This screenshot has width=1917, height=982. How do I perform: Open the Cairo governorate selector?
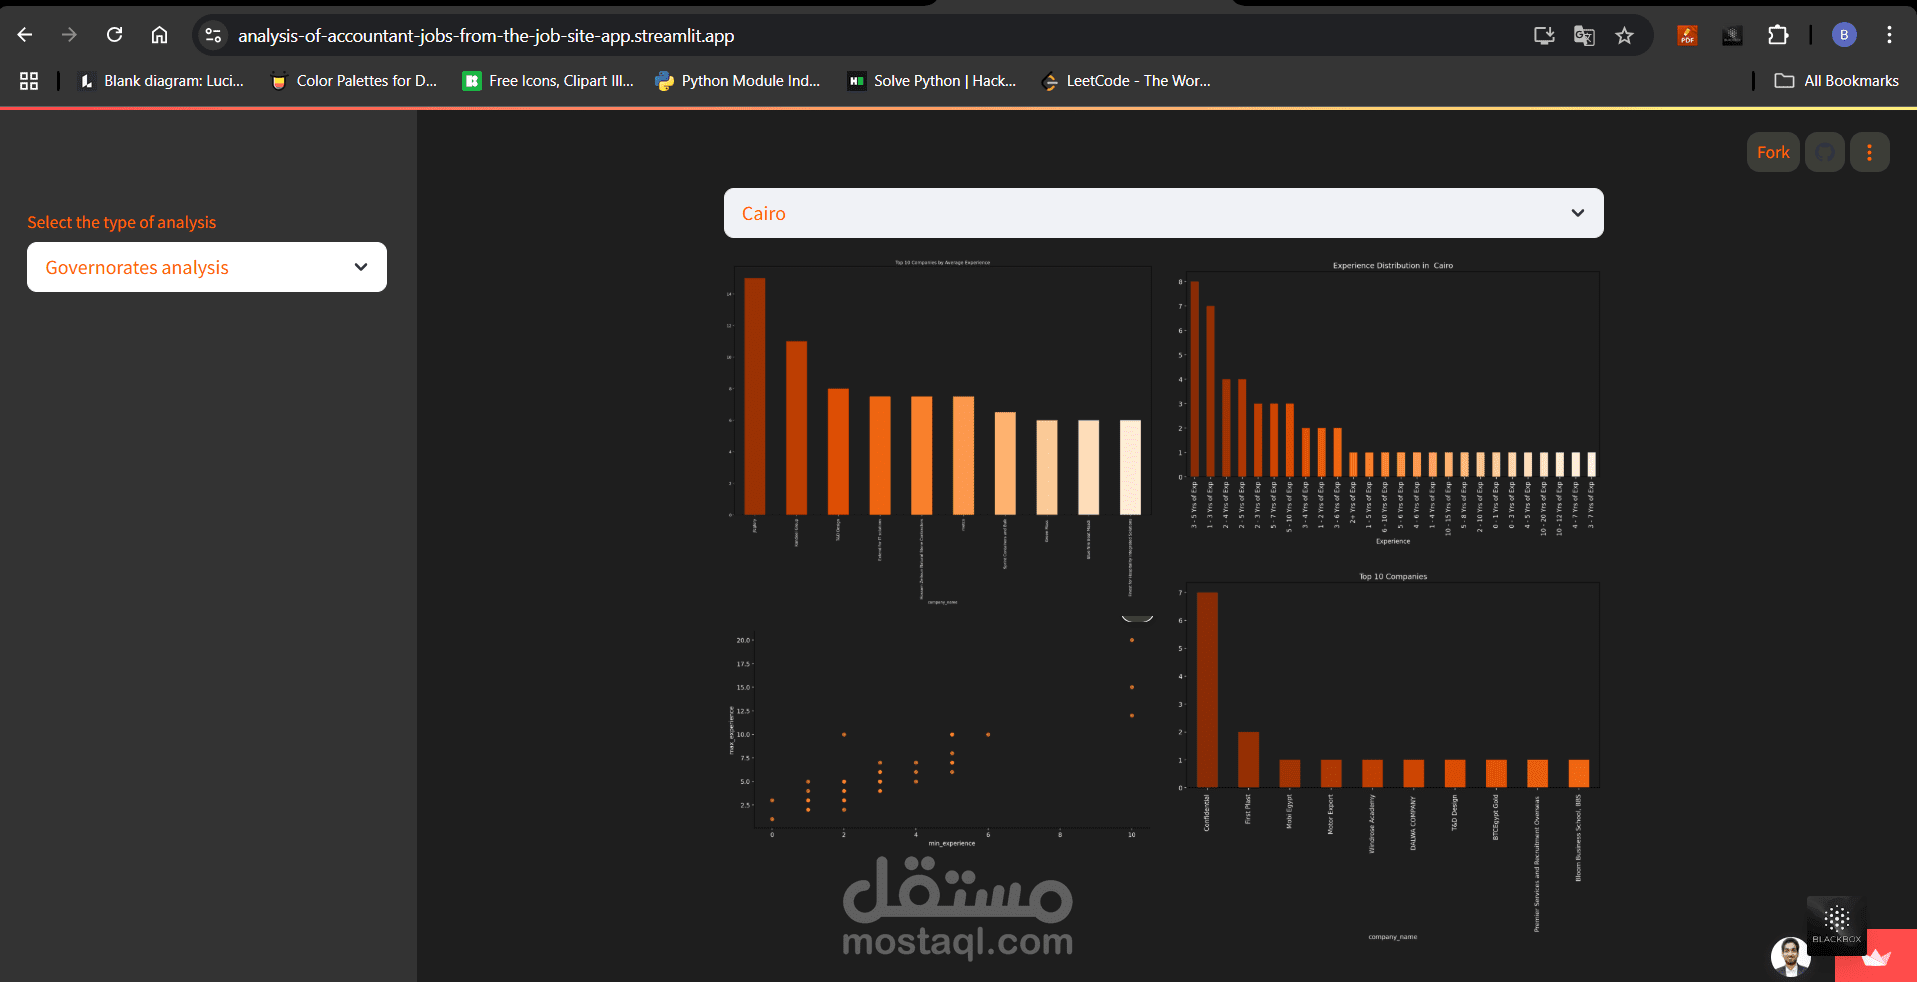(1163, 213)
